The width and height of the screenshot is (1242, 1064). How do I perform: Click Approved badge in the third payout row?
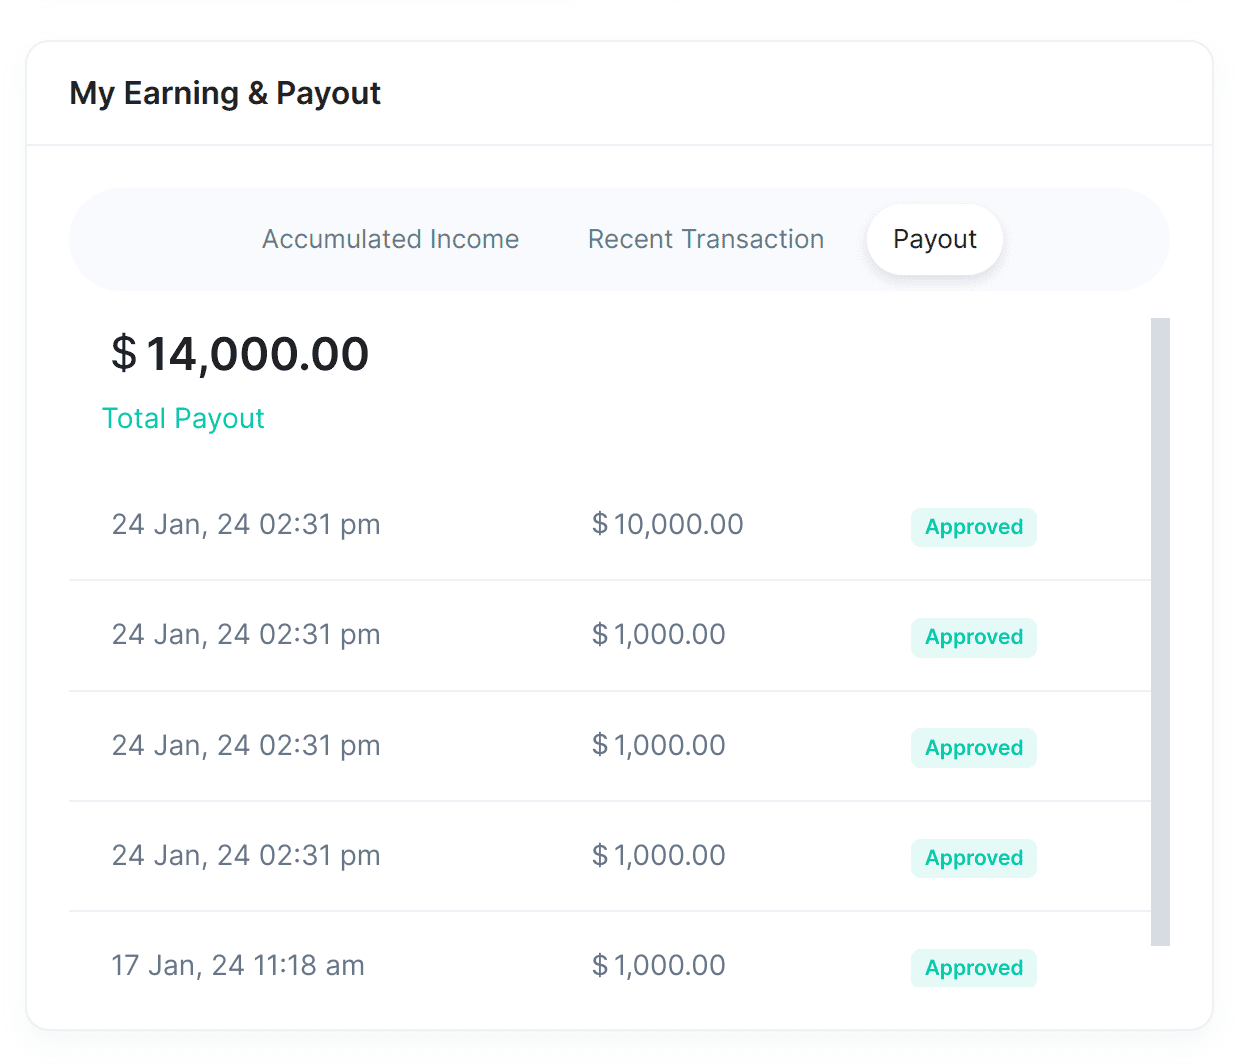[973, 748]
